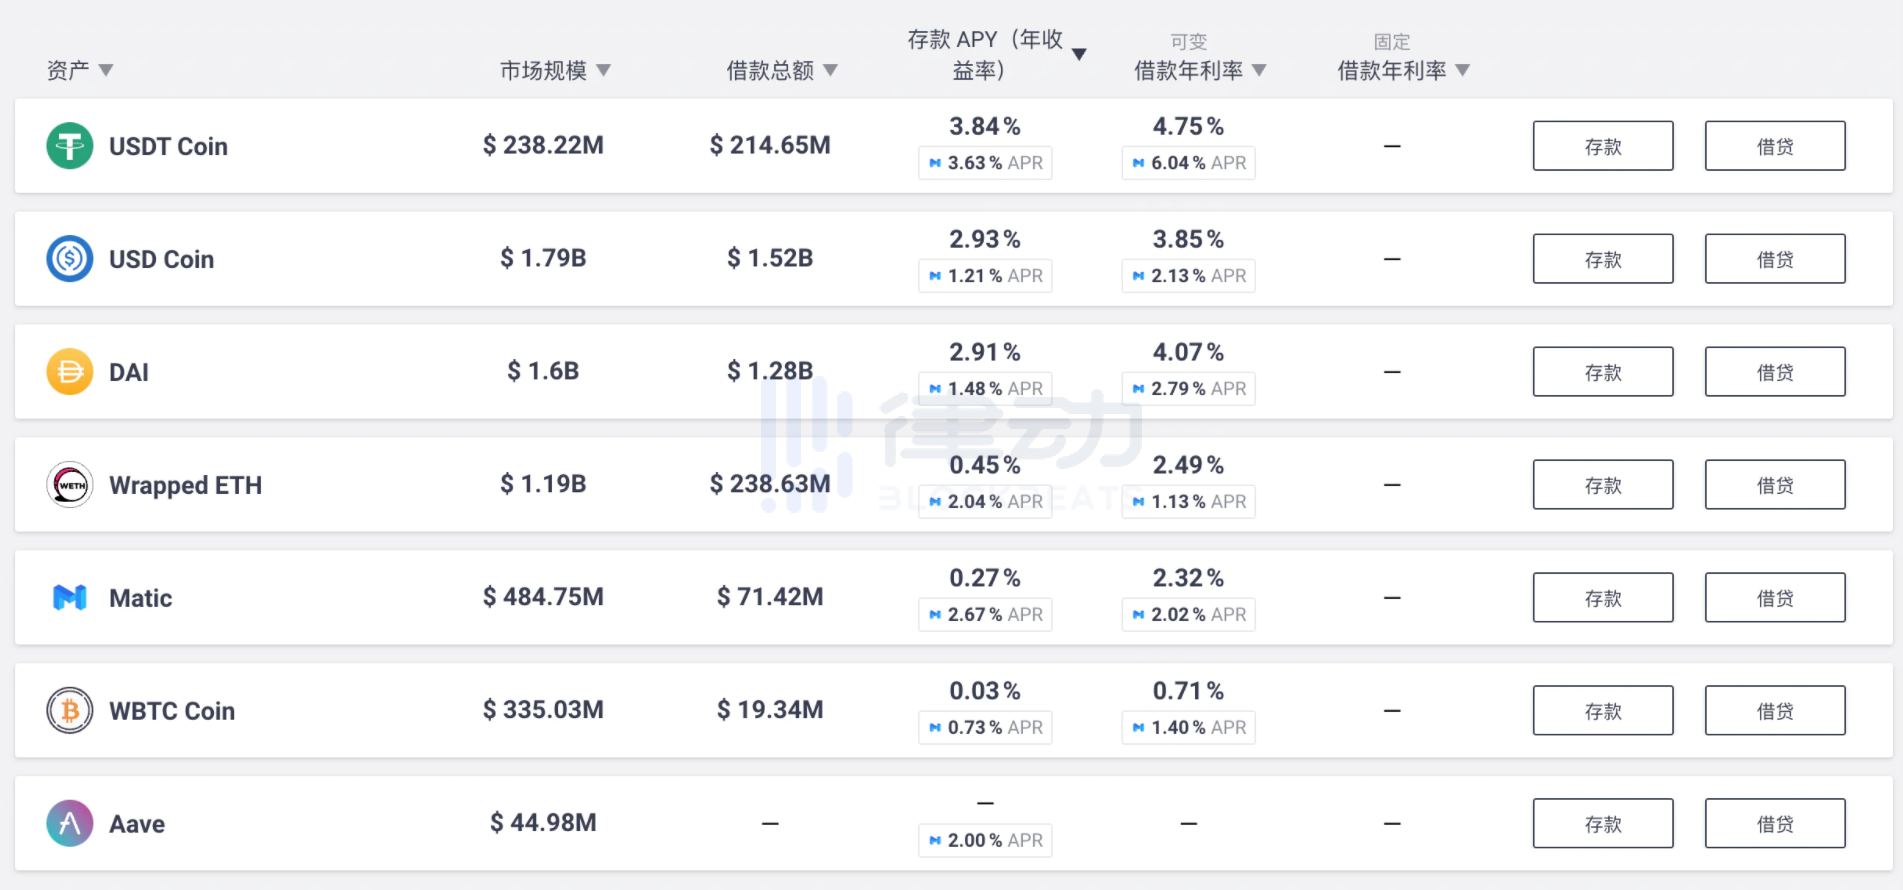The width and height of the screenshot is (1903, 890).
Task: Select the DAI yellow coin icon
Action: click(70, 372)
